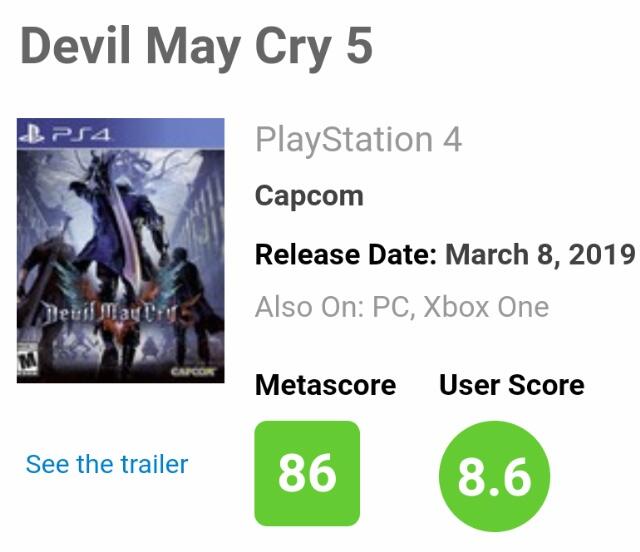Screen dimensions: 640x552
Task: Switch to the PC version link
Action: point(391,306)
